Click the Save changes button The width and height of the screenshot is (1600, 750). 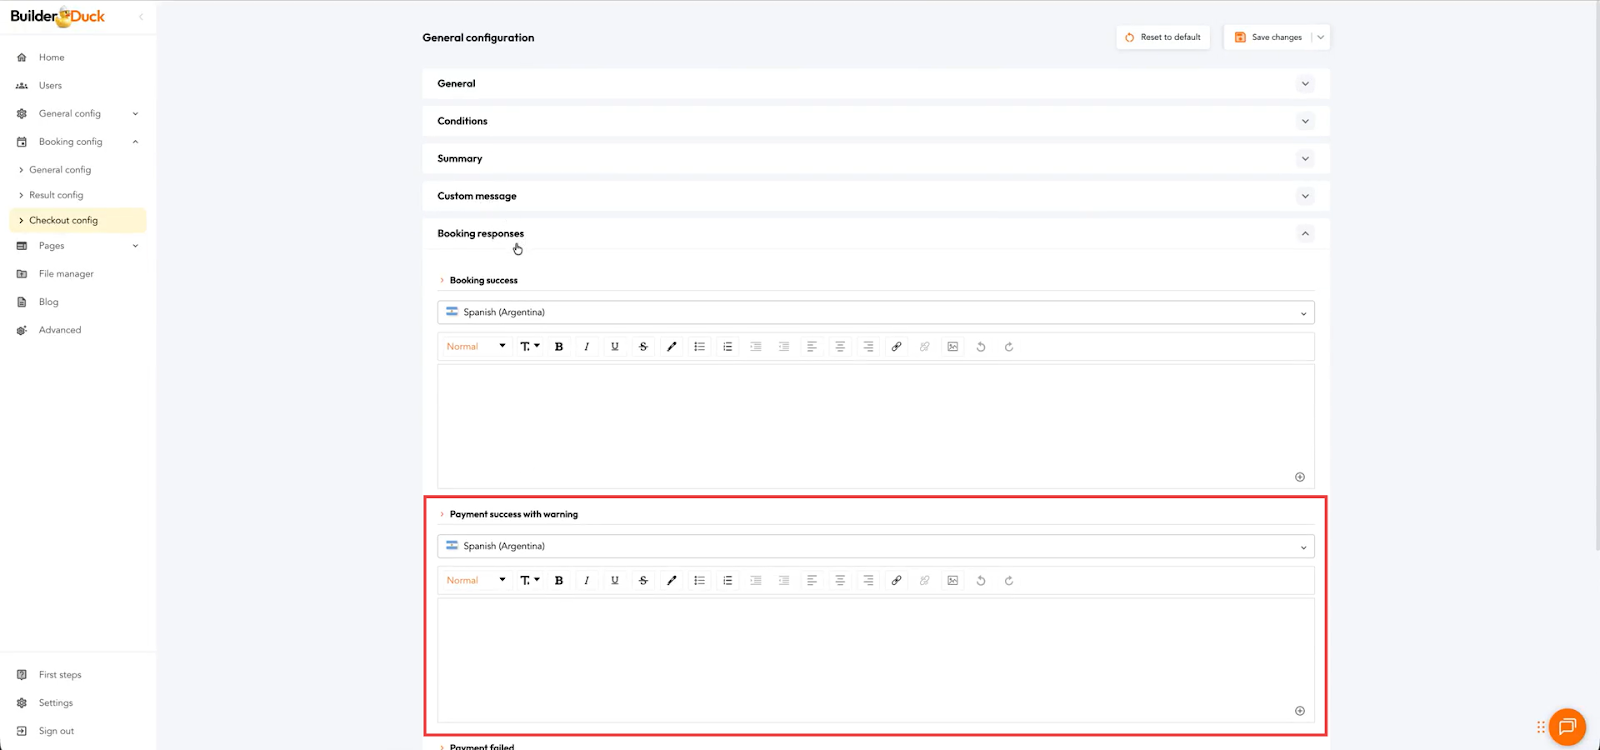[1268, 38]
